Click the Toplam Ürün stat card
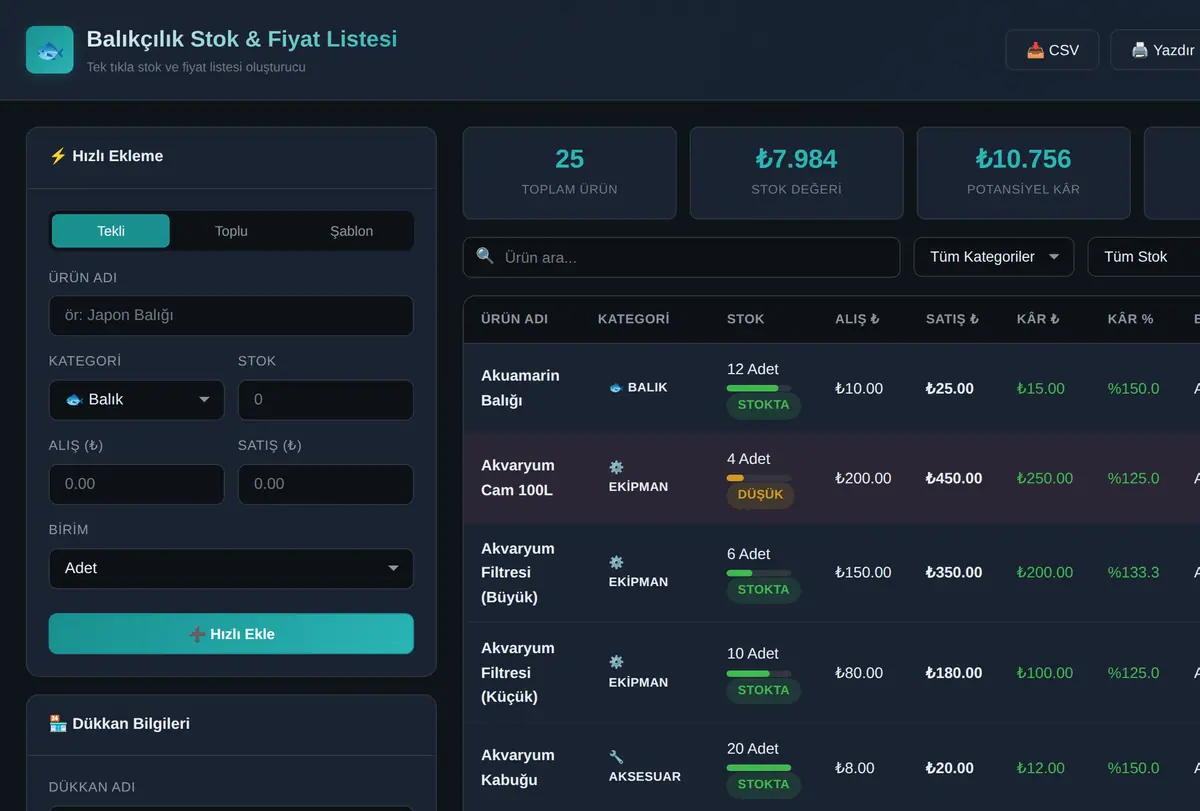 pos(569,173)
